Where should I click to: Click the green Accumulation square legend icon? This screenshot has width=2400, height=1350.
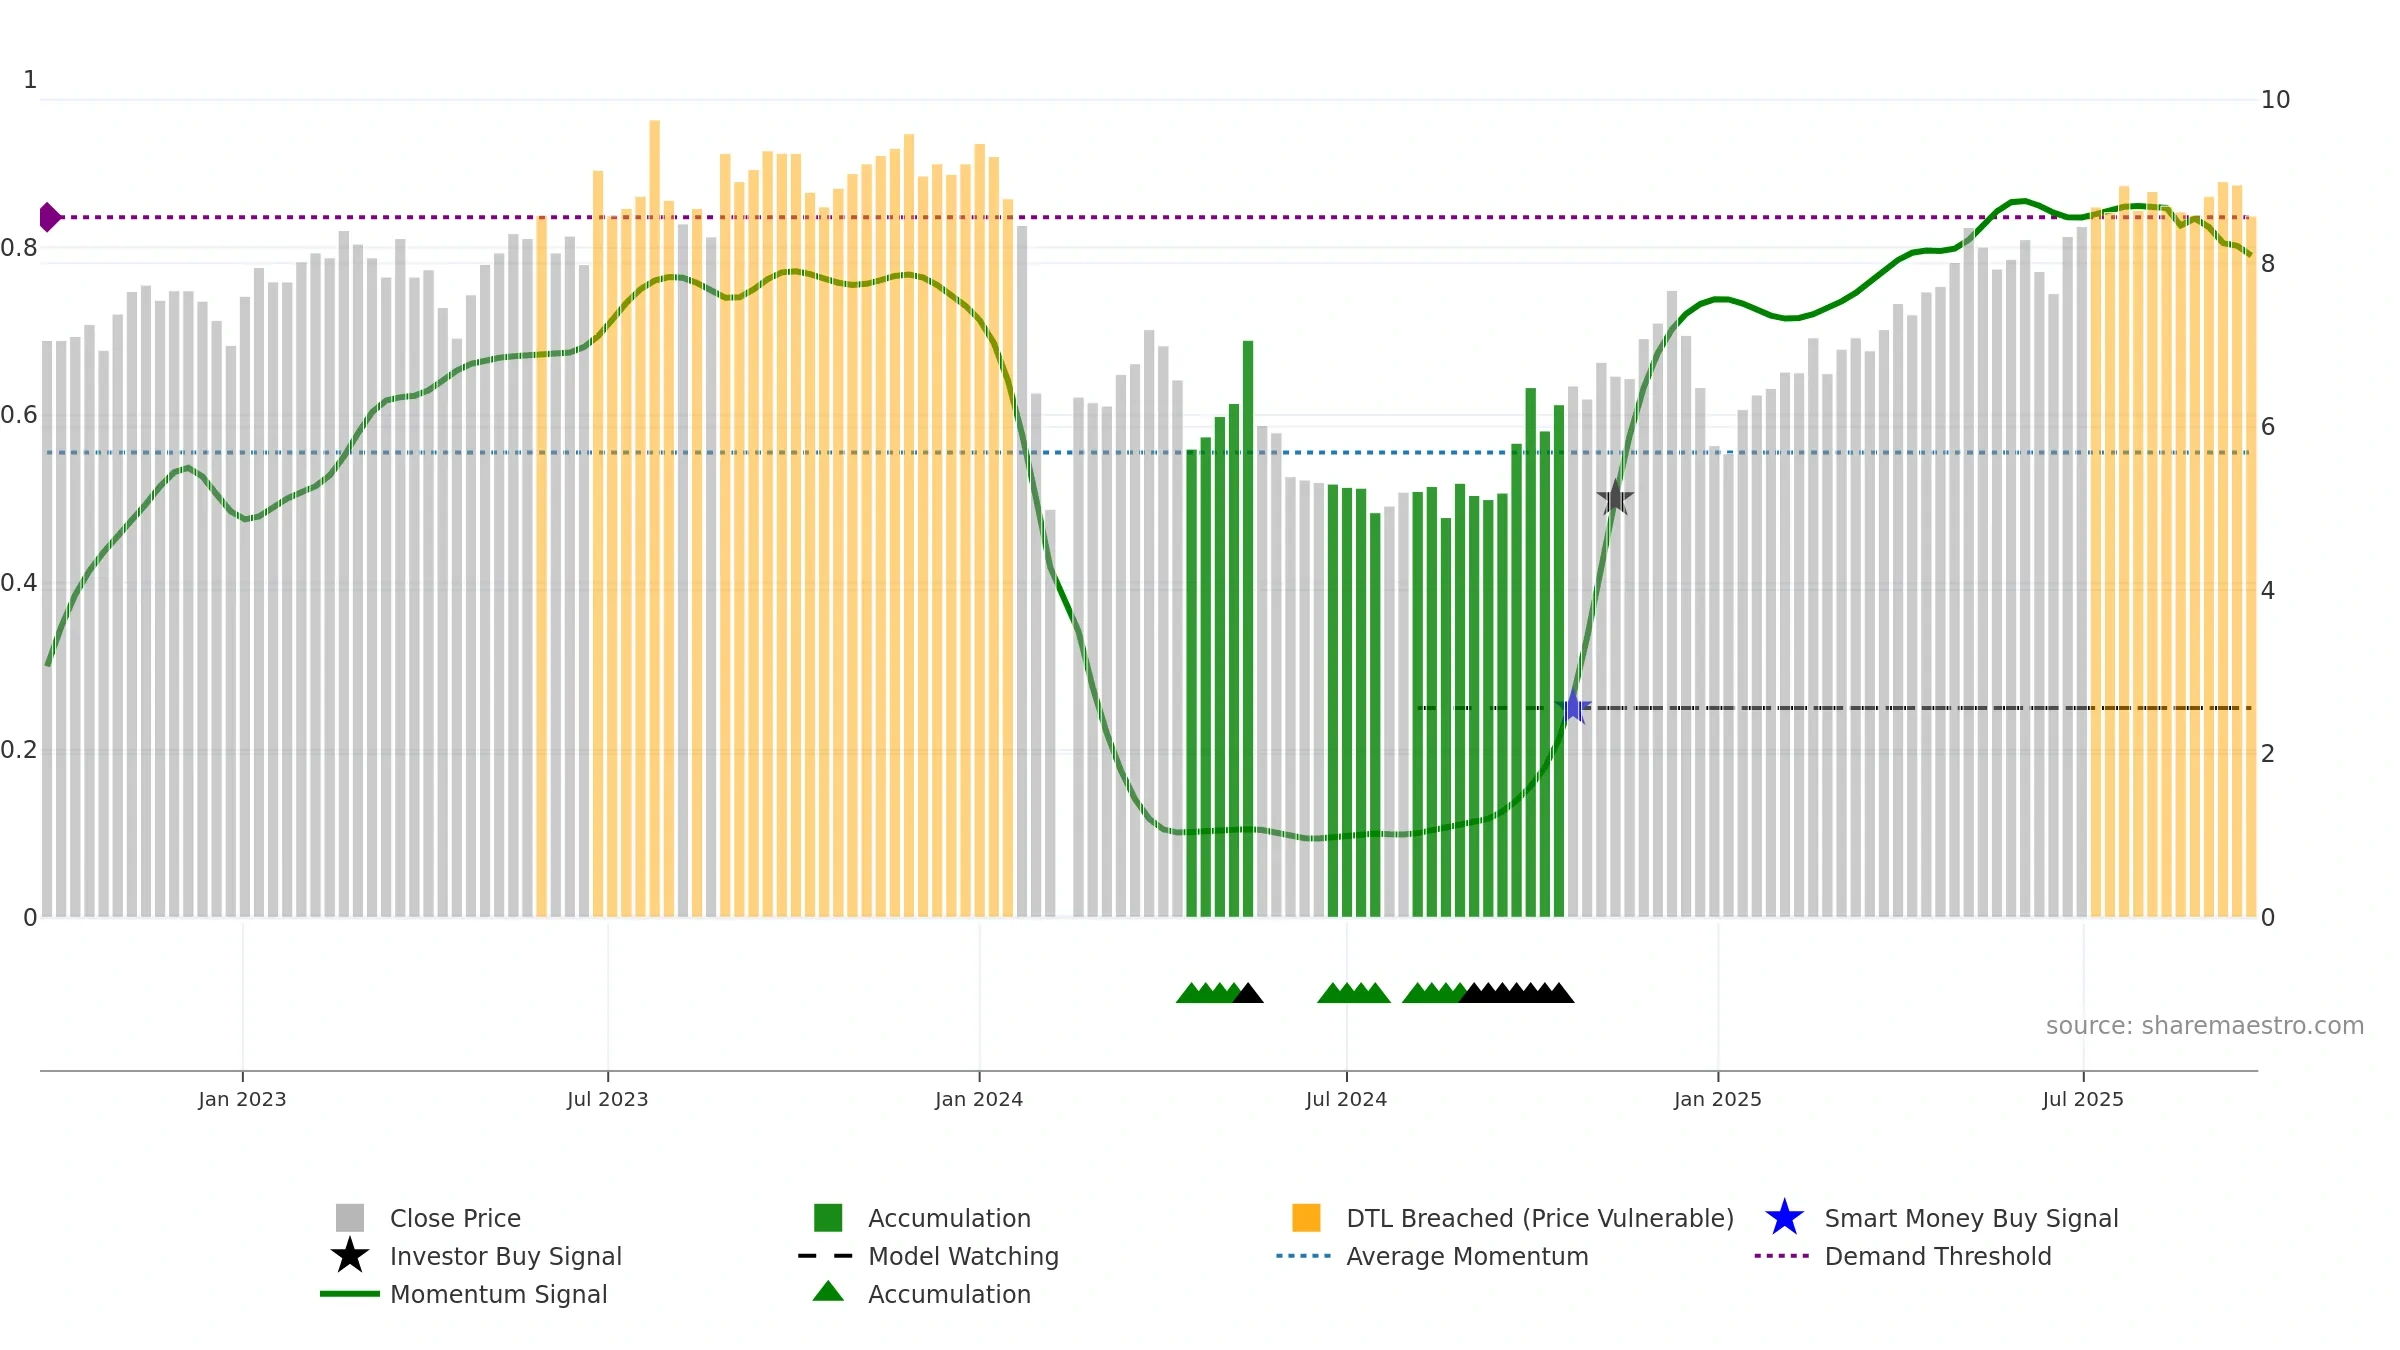[828, 1217]
